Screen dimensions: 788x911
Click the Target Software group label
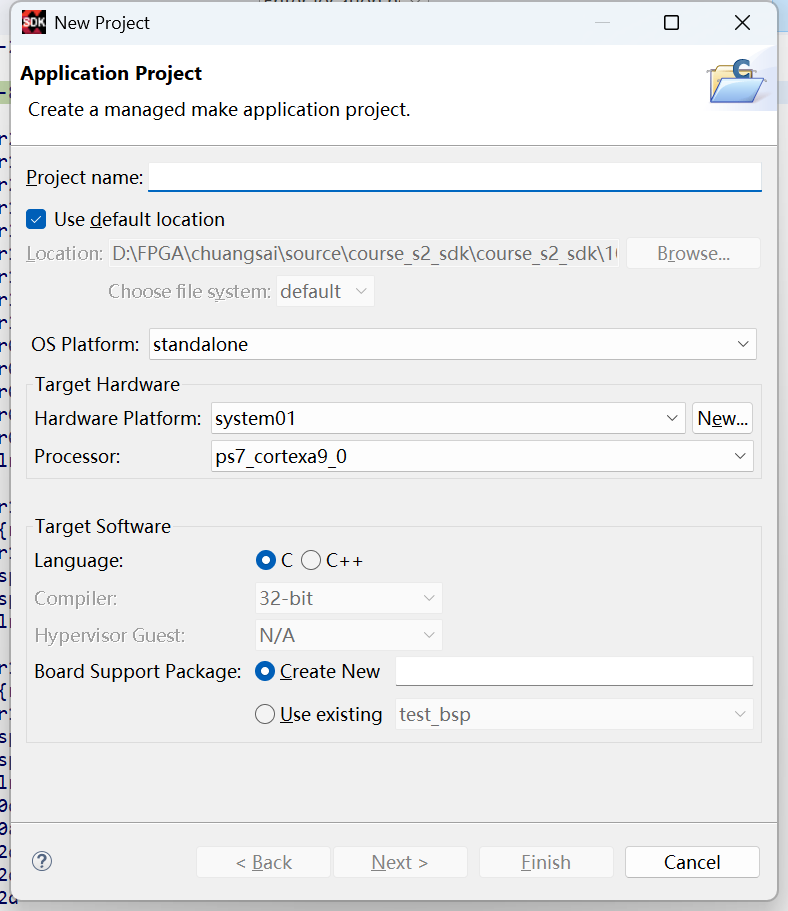[103, 526]
